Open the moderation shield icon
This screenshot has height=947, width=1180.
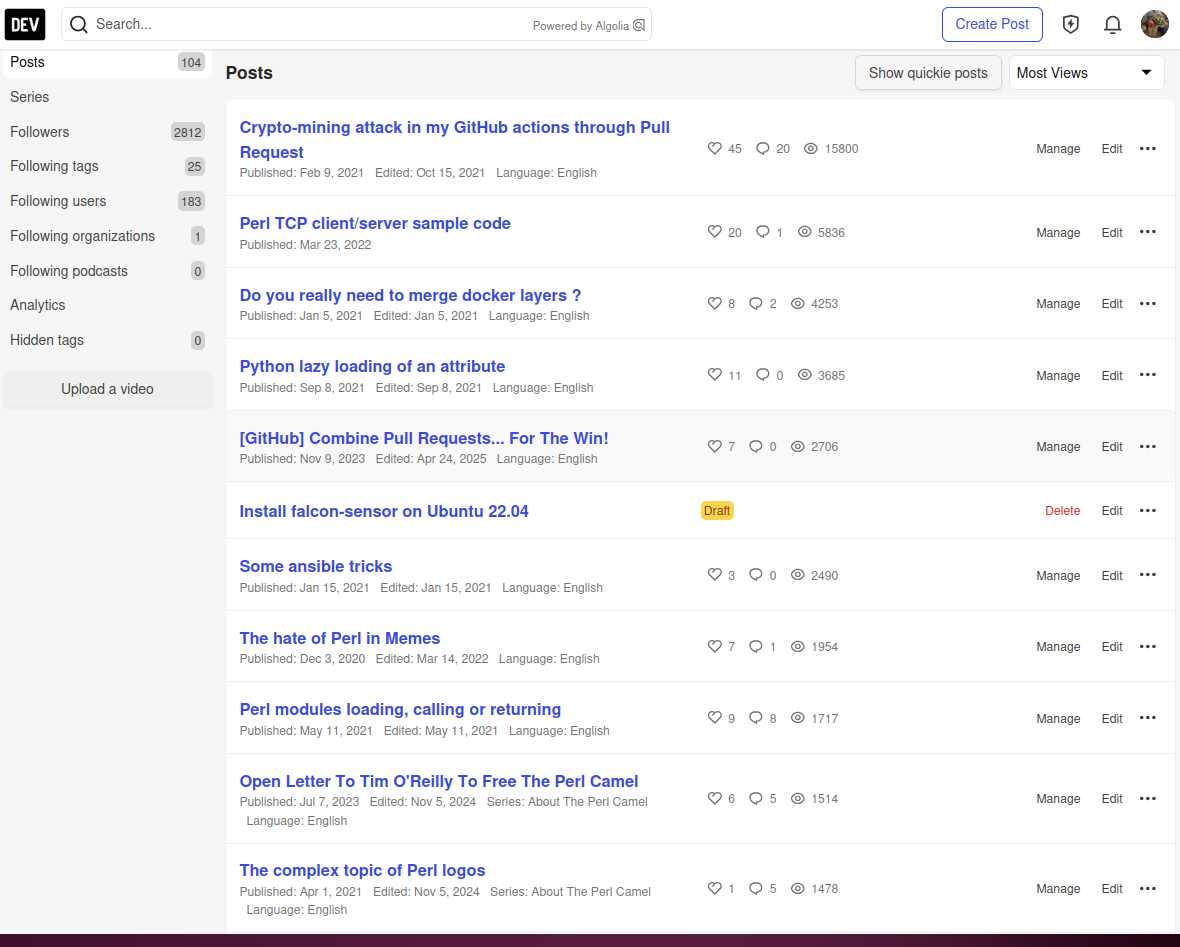pos(1071,25)
